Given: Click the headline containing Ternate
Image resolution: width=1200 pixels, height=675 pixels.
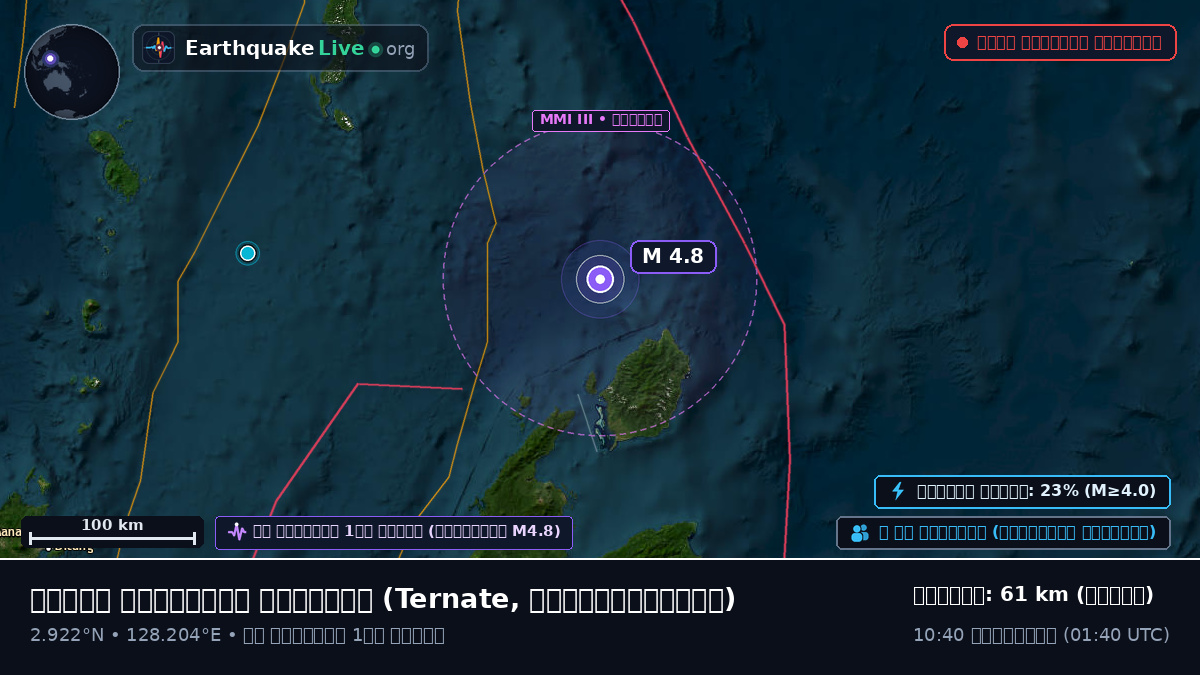Looking at the screenshot, I should tap(383, 599).
